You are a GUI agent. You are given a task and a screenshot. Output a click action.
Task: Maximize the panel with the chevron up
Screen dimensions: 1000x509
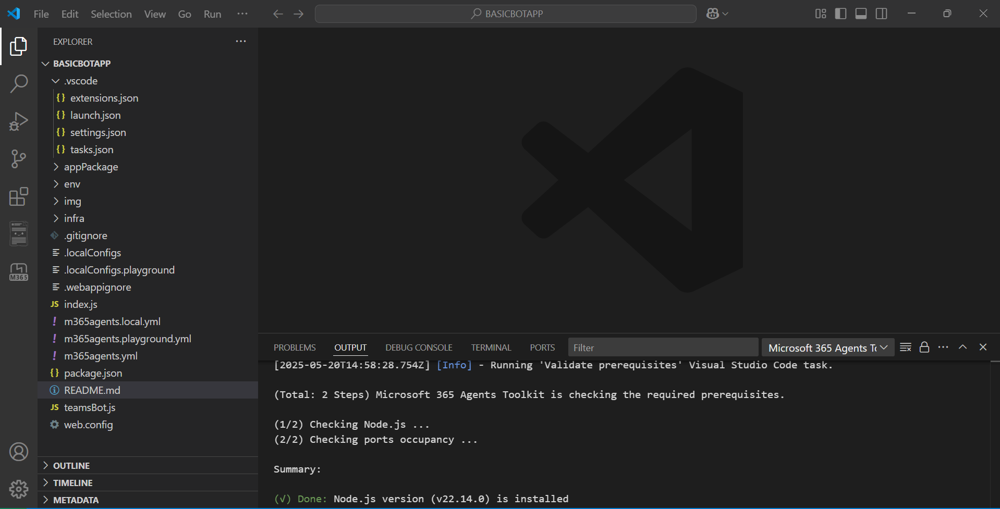point(963,347)
